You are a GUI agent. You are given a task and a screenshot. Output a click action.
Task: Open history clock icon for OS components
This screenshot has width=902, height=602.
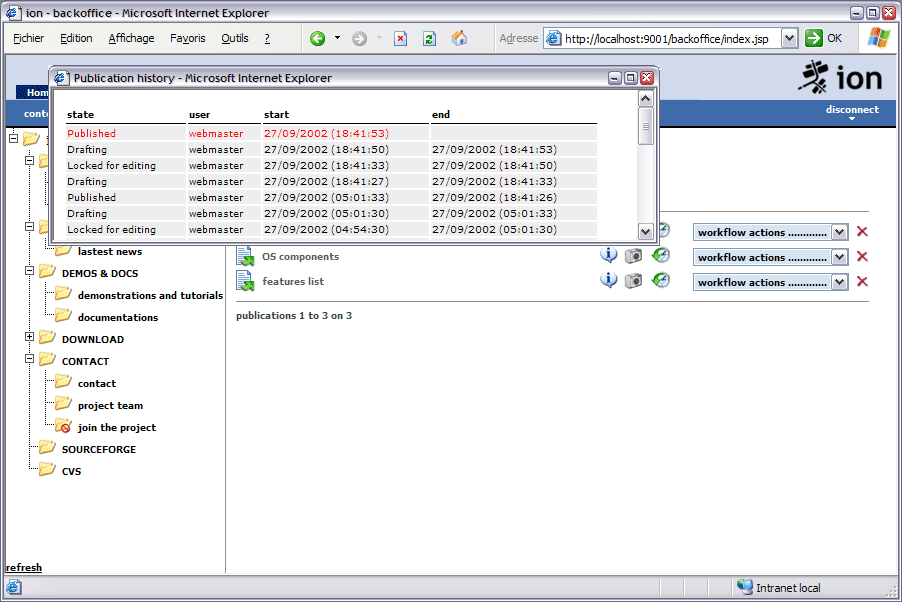coord(661,255)
